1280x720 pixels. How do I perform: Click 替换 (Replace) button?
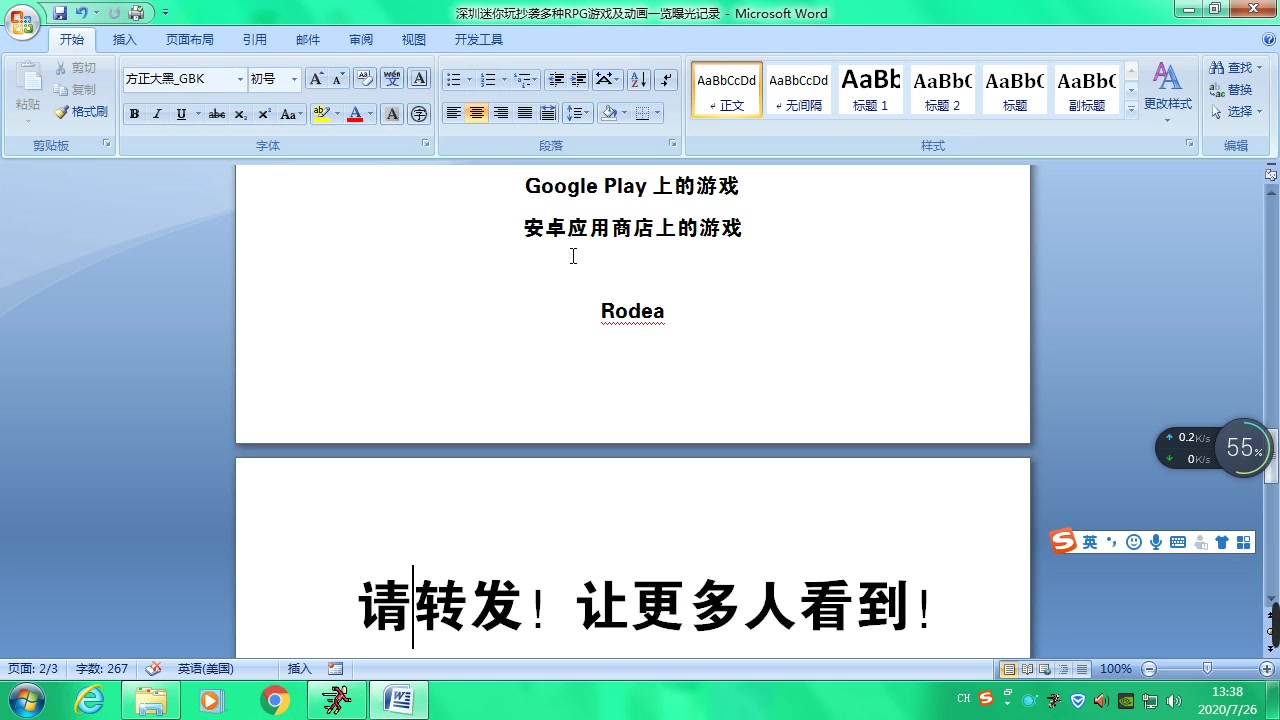point(1231,90)
